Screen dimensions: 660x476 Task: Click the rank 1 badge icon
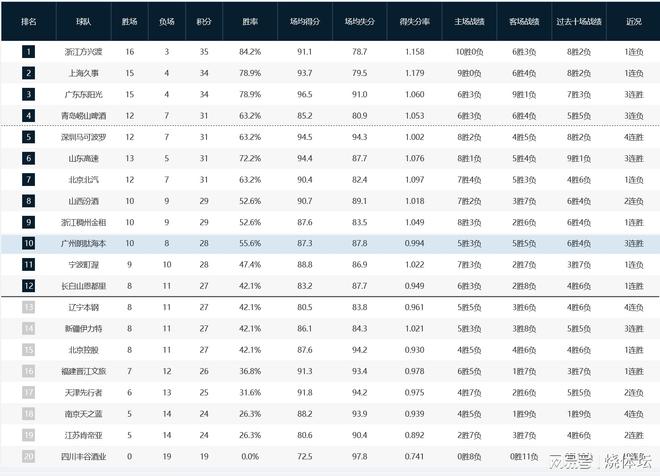(x=29, y=51)
